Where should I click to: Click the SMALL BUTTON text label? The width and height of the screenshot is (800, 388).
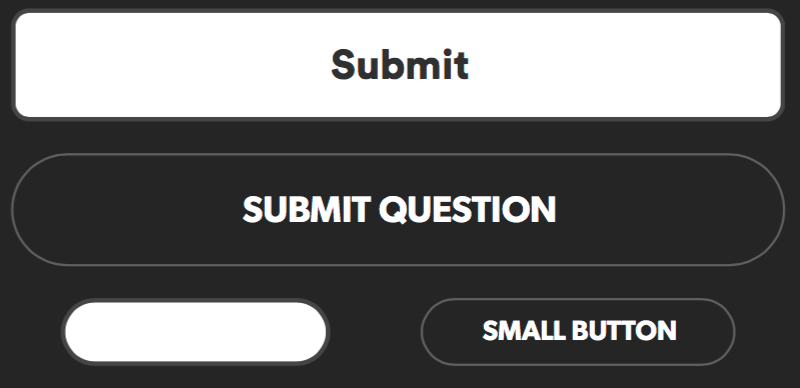580,331
